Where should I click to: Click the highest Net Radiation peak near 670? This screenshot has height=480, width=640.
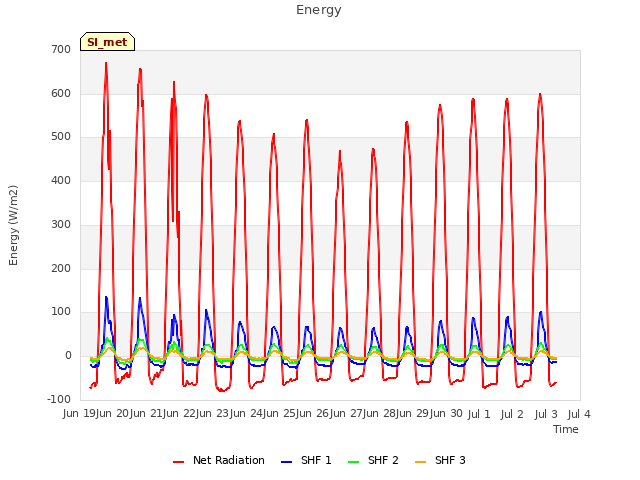(106, 63)
